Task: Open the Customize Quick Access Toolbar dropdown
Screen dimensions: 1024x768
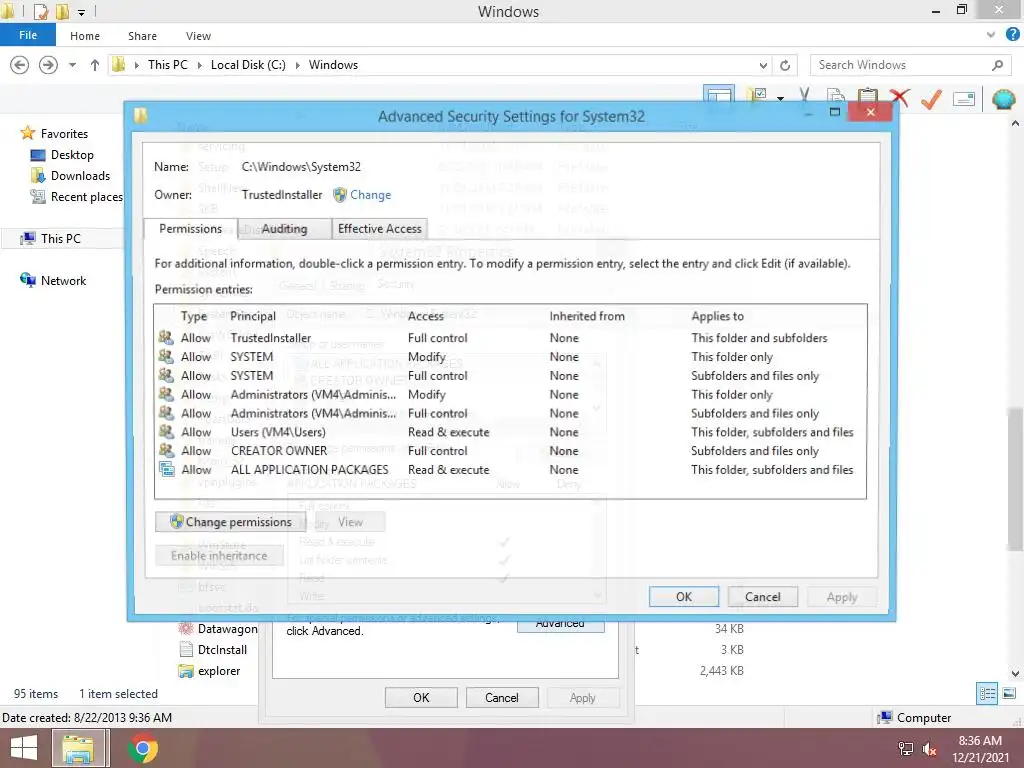Action: point(82,12)
